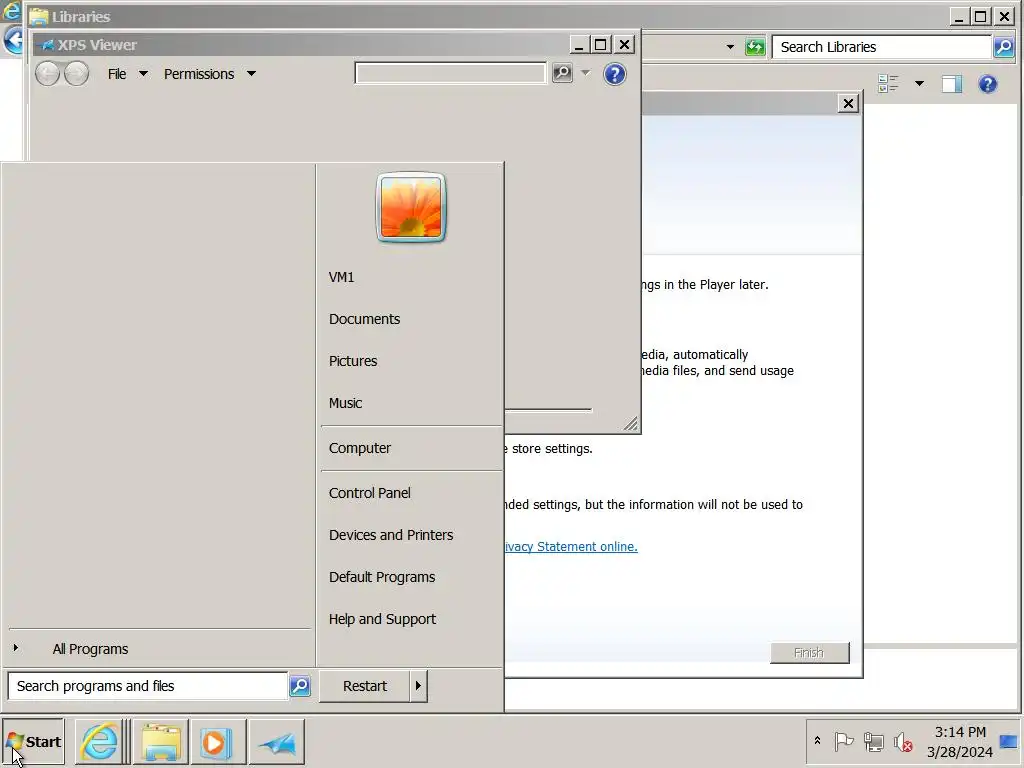The width and height of the screenshot is (1024, 768).
Task: Click the XPS Viewer search text field
Action: pyautogui.click(x=450, y=73)
